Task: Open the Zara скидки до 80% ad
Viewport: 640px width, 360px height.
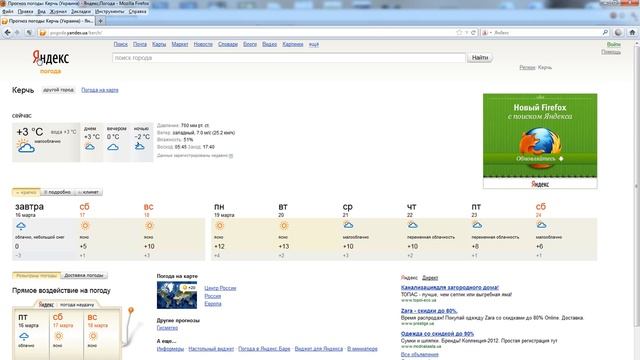Action: tap(429, 311)
